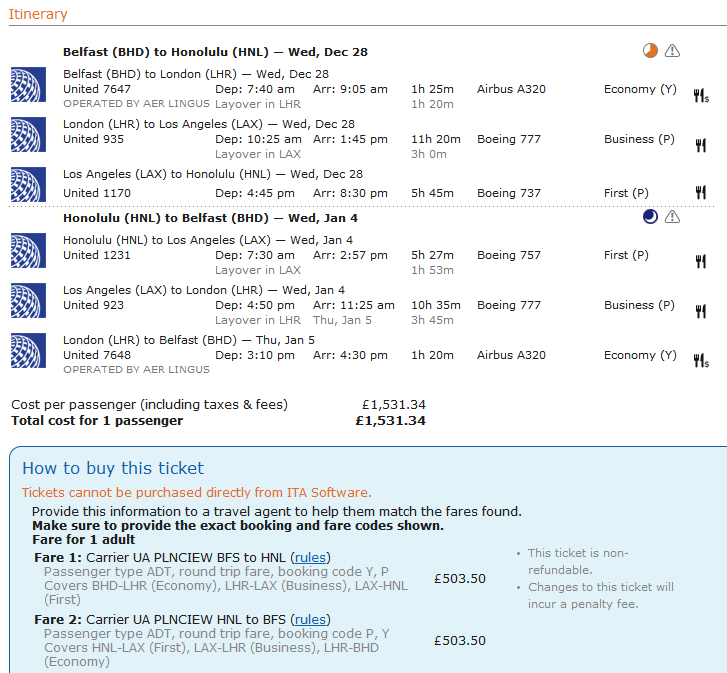Image resolution: width=727 pixels, height=673 pixels.
Task: Click the United logo beside flight United 1231
Action: pyautogui.click(x=28, y=250)
